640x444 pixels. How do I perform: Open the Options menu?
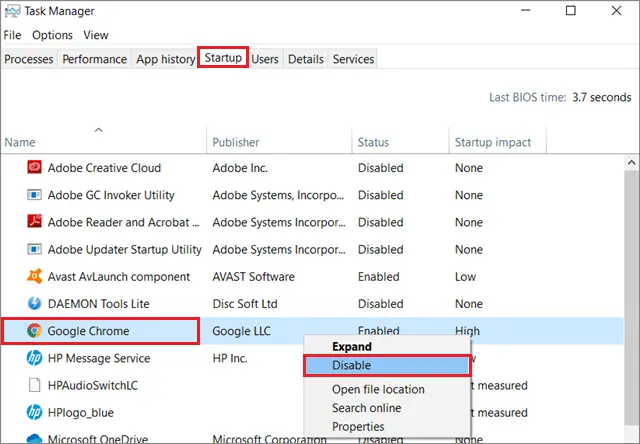tap(52, 35)
